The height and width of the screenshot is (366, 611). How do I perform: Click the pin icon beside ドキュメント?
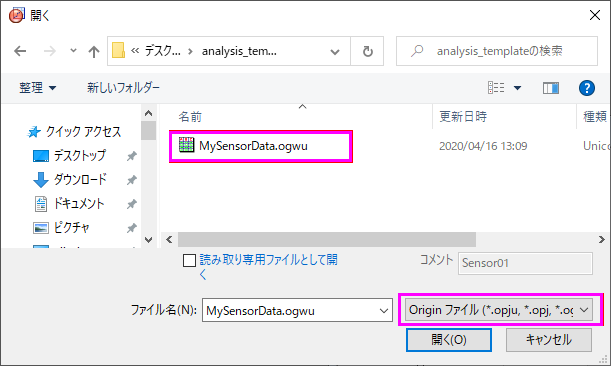132,204
